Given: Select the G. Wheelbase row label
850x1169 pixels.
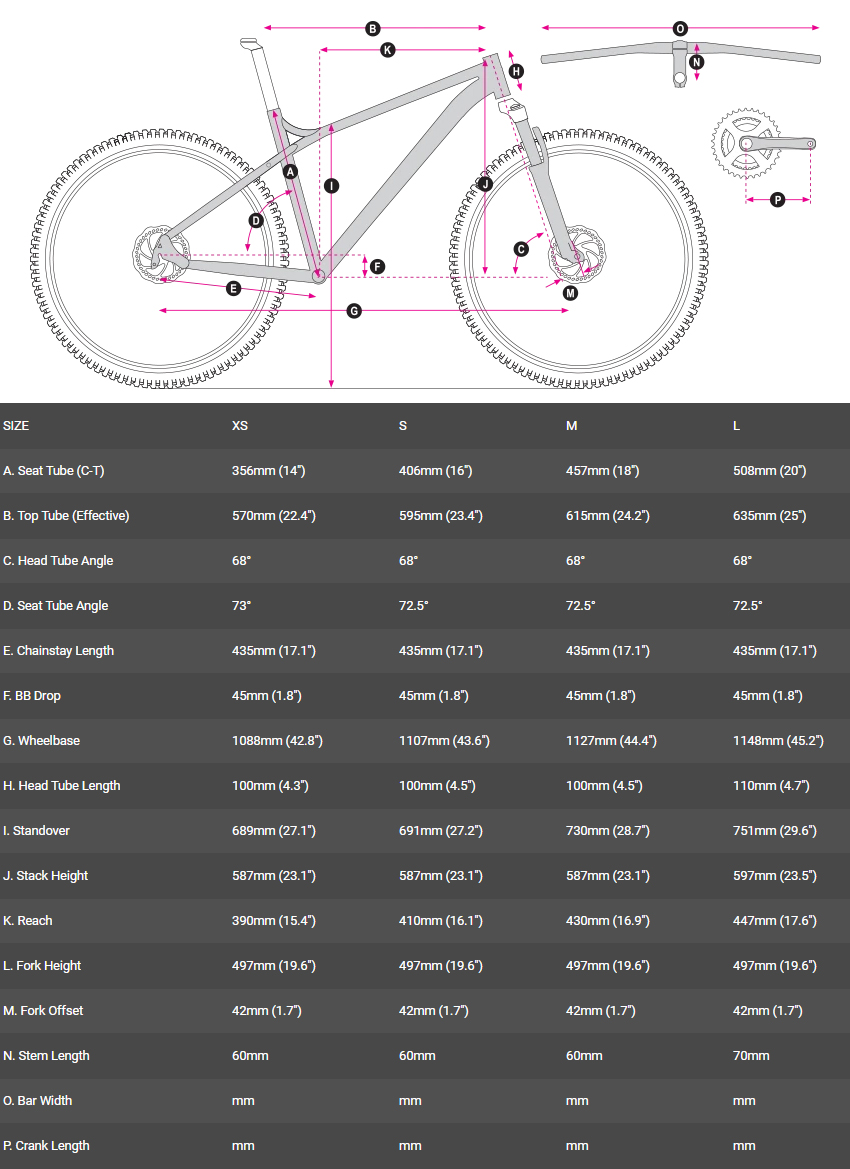Looking at the screenshot, I should [42, 741].
